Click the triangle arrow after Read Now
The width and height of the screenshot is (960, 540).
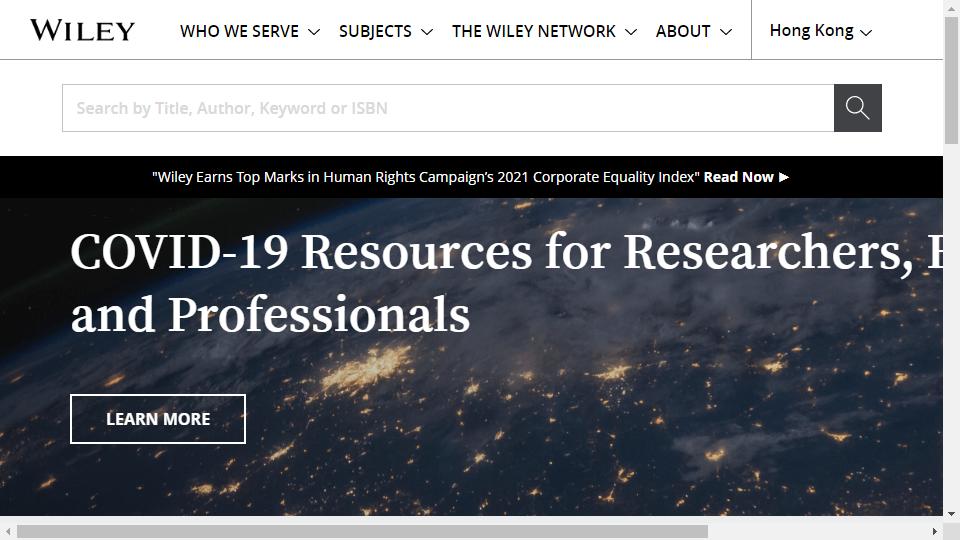784,177
